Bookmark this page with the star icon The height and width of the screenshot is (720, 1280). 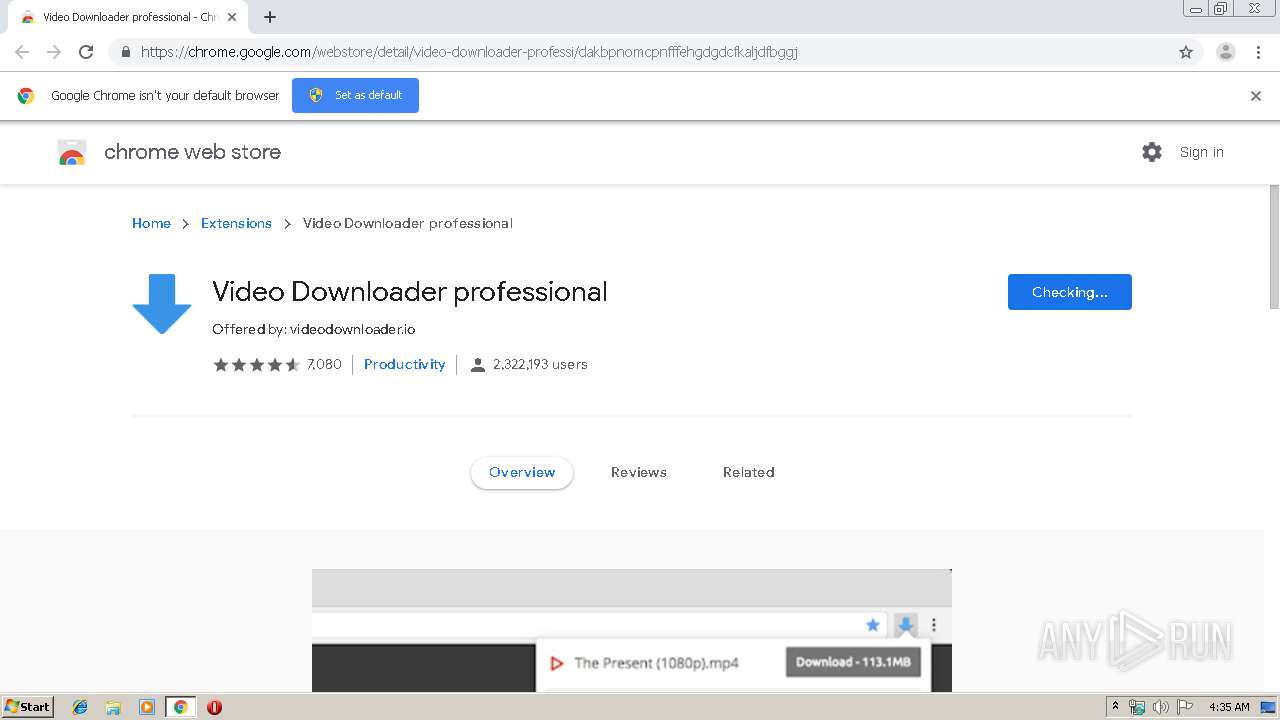(1186, 52)
